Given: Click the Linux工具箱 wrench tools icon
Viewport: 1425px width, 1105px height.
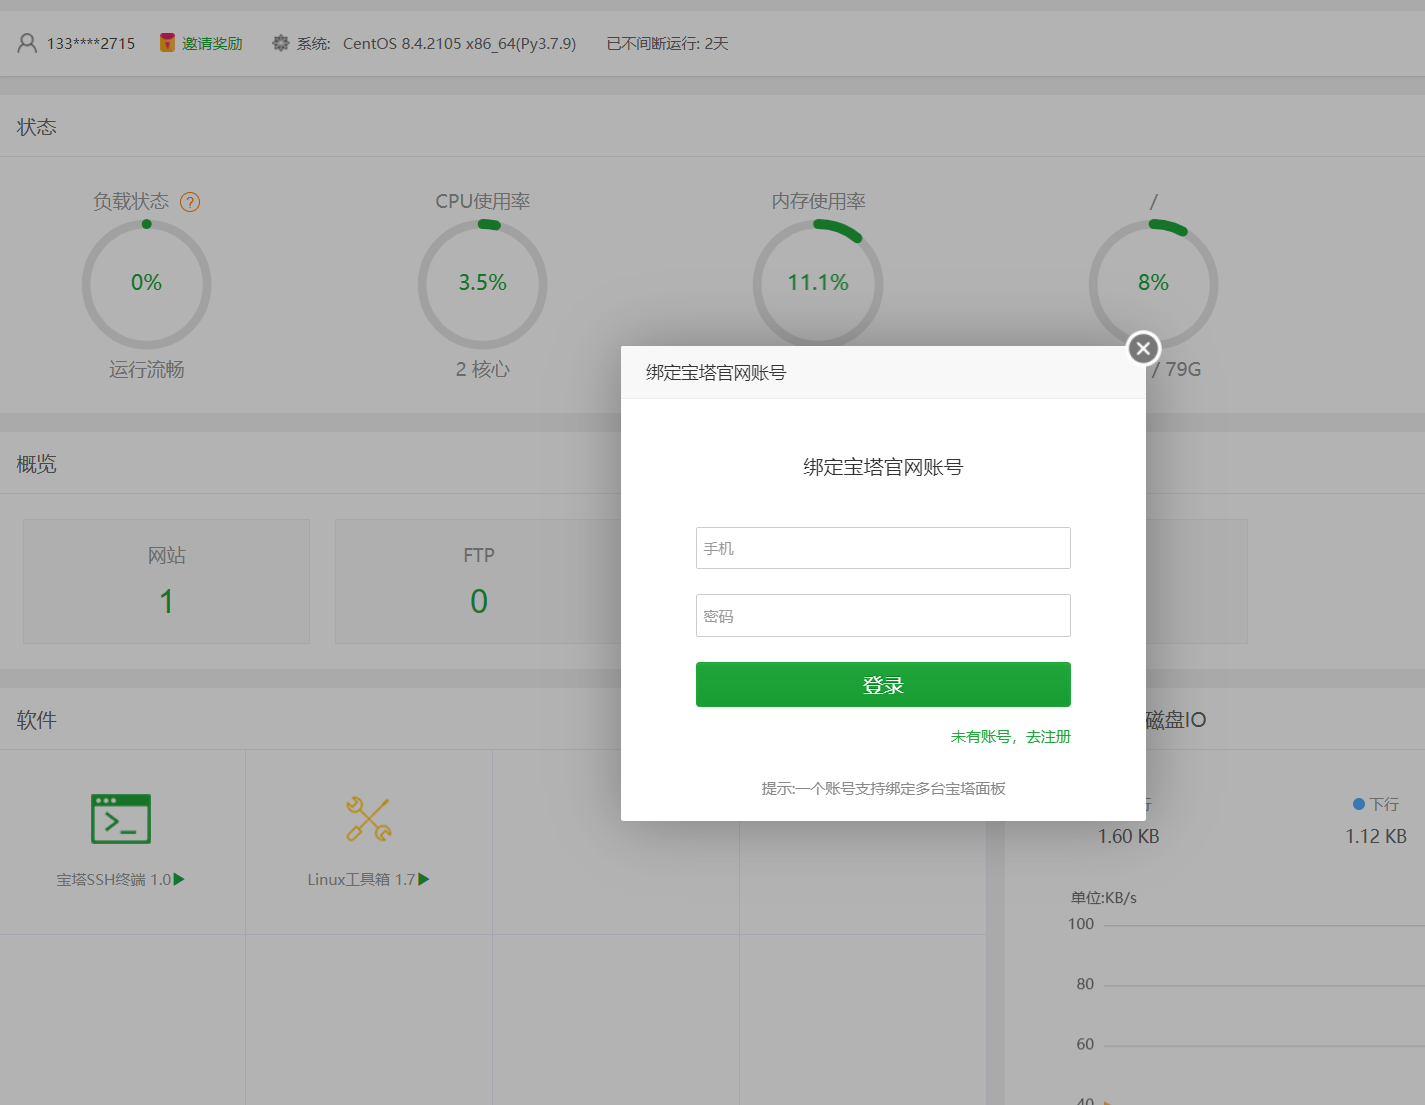Looking at the screenshot, I should 368,819.
